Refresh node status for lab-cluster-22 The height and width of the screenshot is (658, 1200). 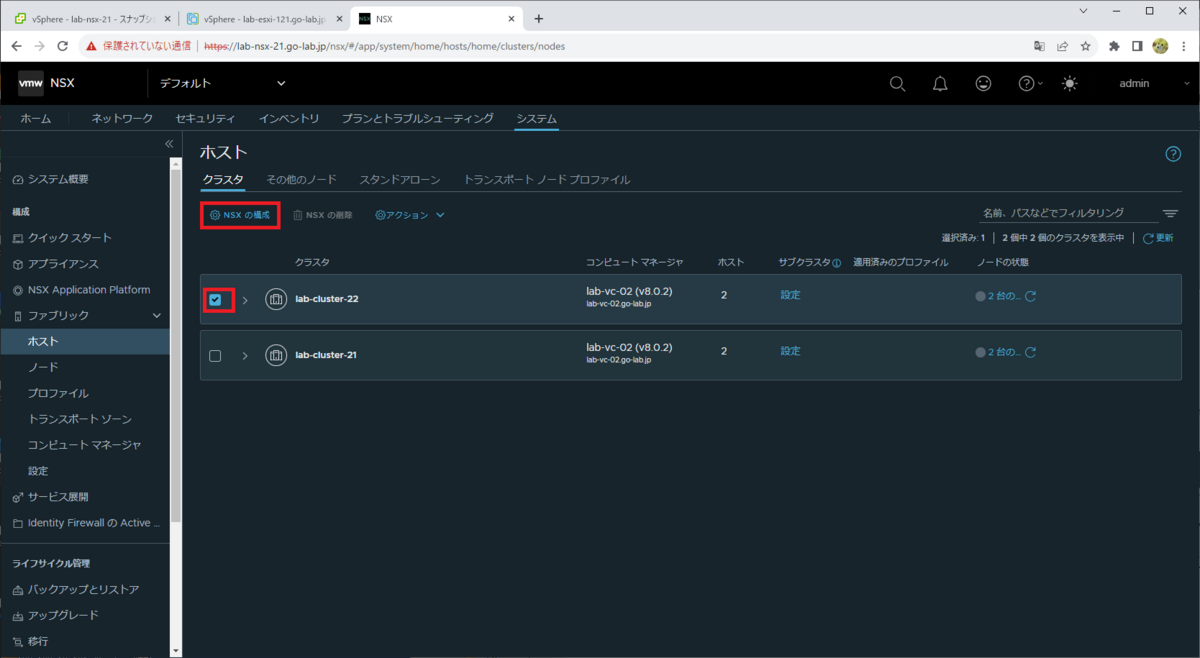[1031, 296]
